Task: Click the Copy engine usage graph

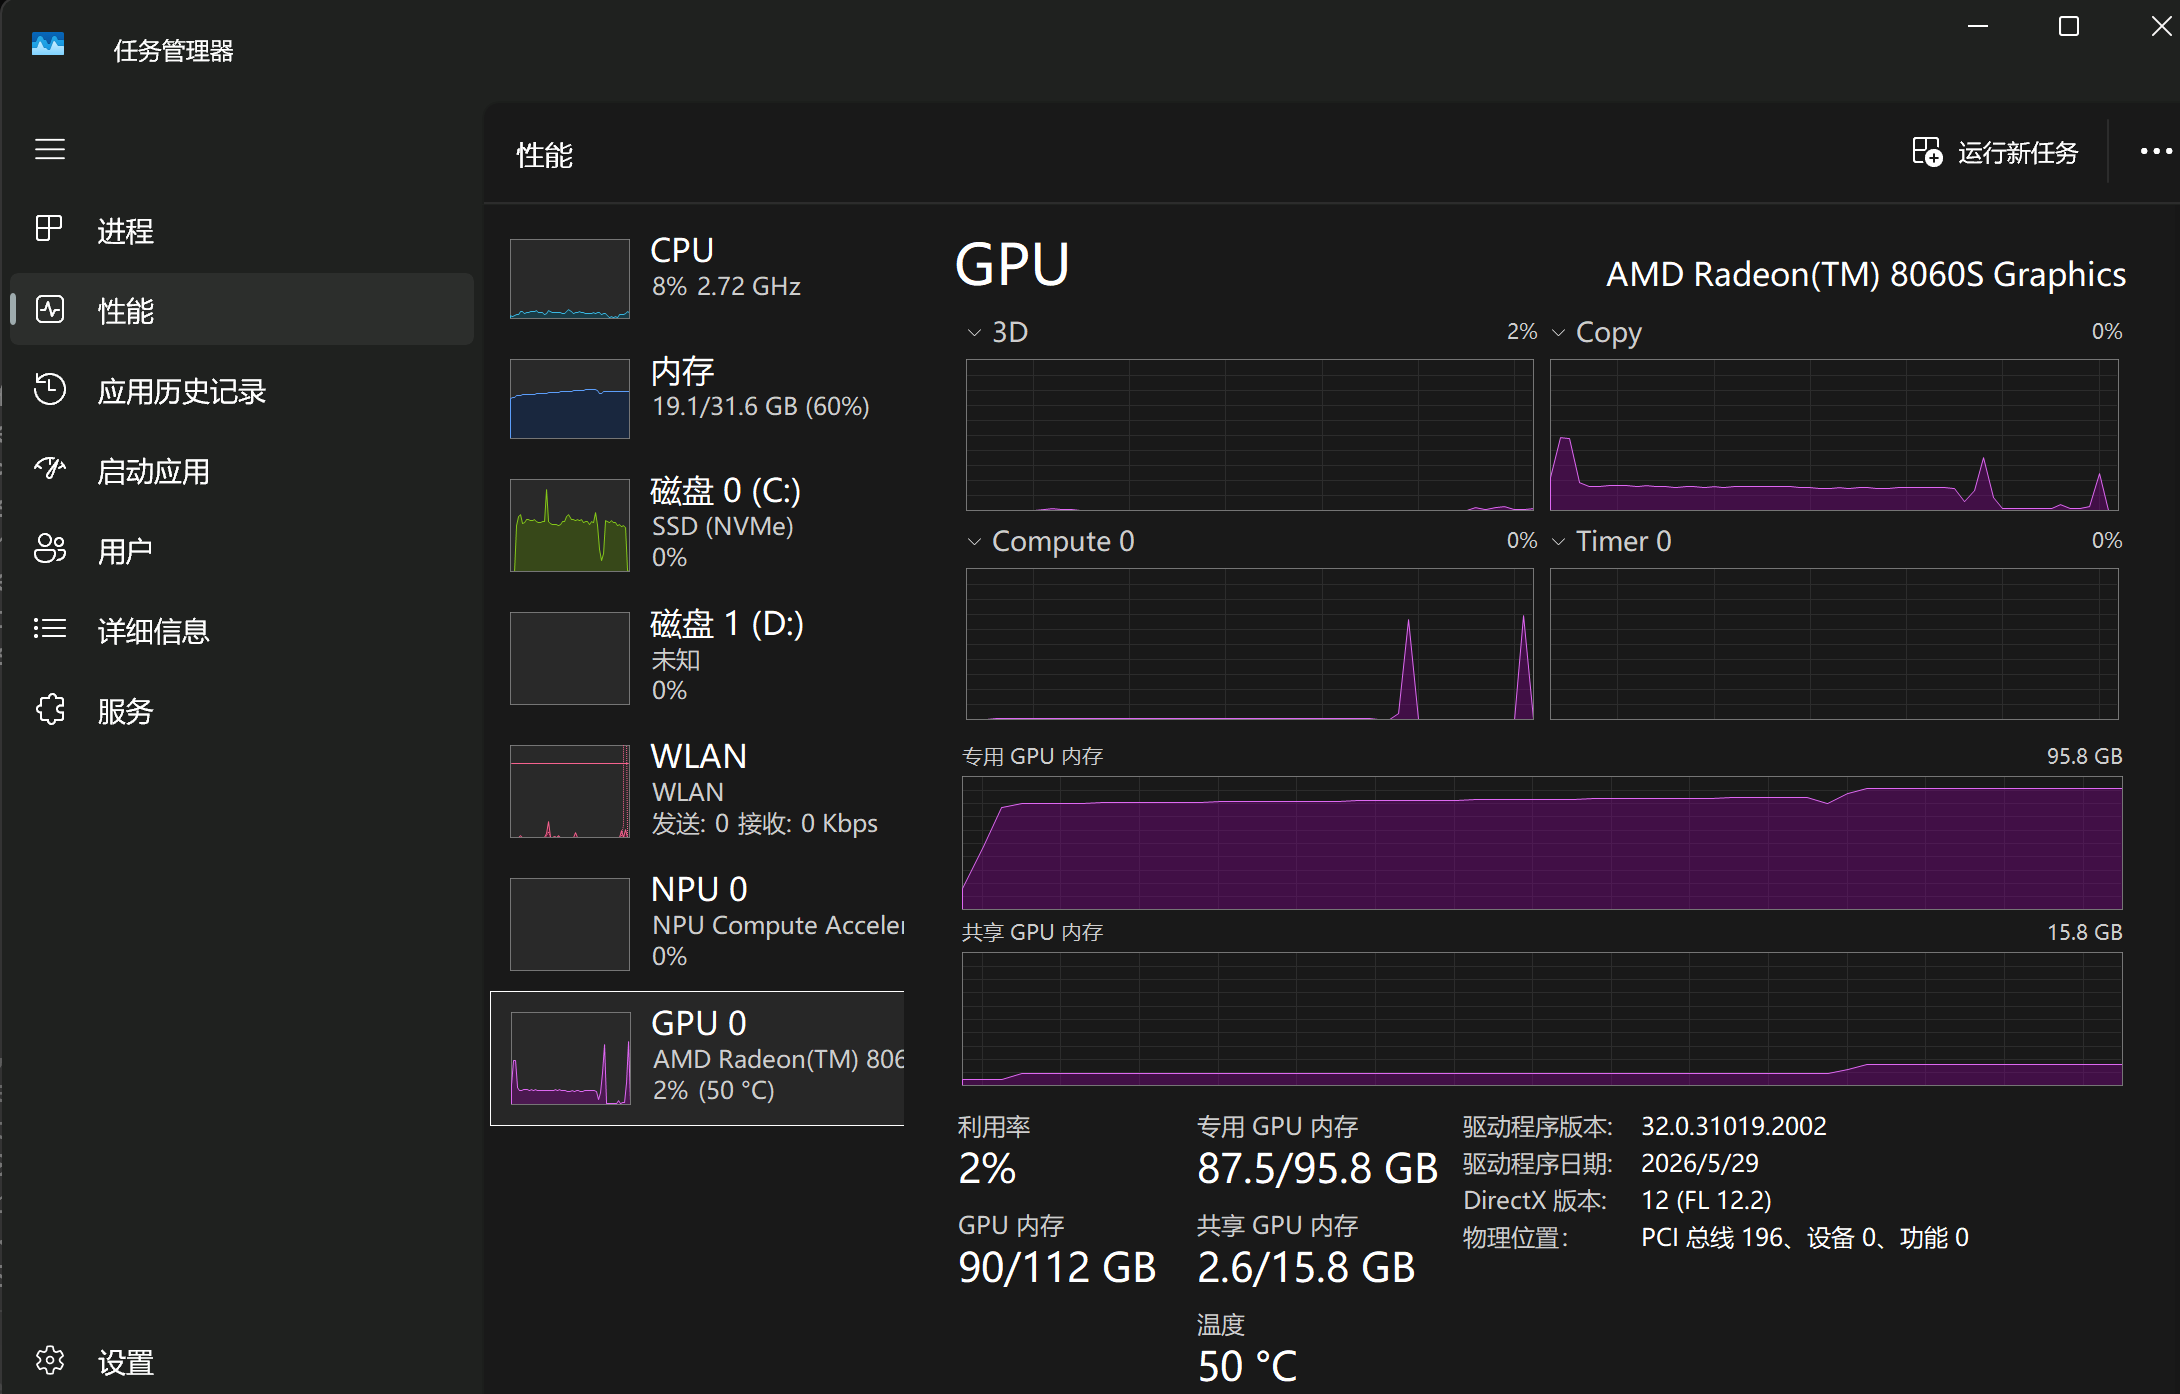Action: tap(1834, 435)
